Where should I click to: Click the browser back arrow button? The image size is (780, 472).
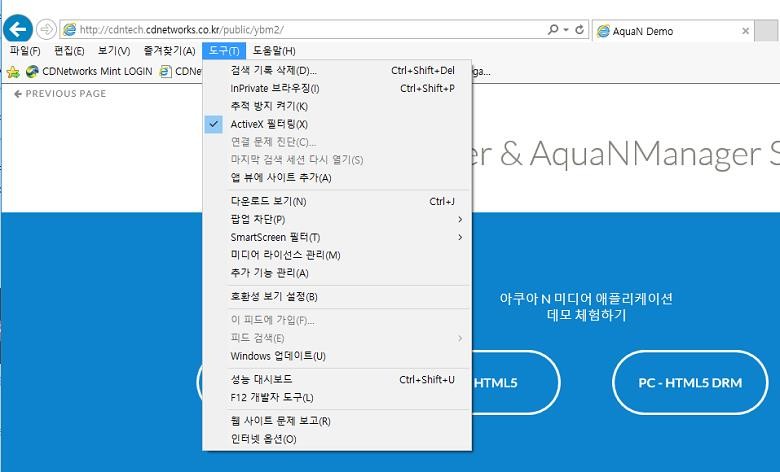coord(18,29)
